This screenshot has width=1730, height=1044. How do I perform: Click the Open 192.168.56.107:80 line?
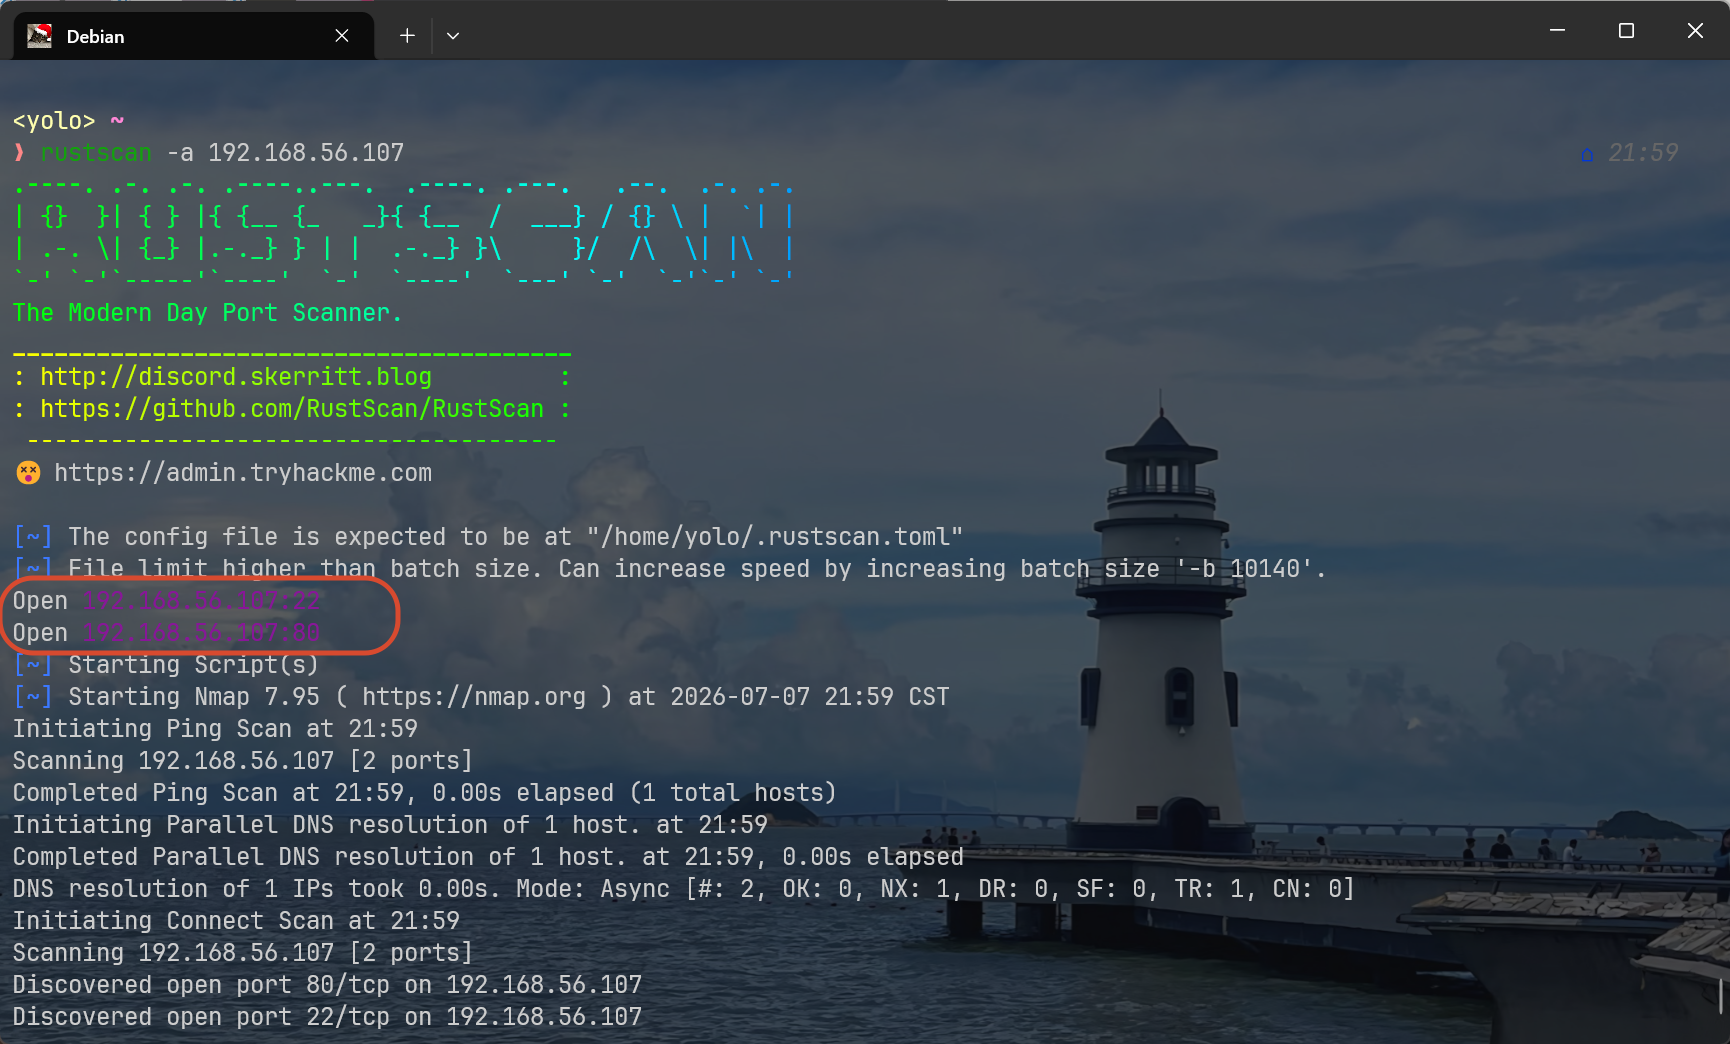coord(166,633)
